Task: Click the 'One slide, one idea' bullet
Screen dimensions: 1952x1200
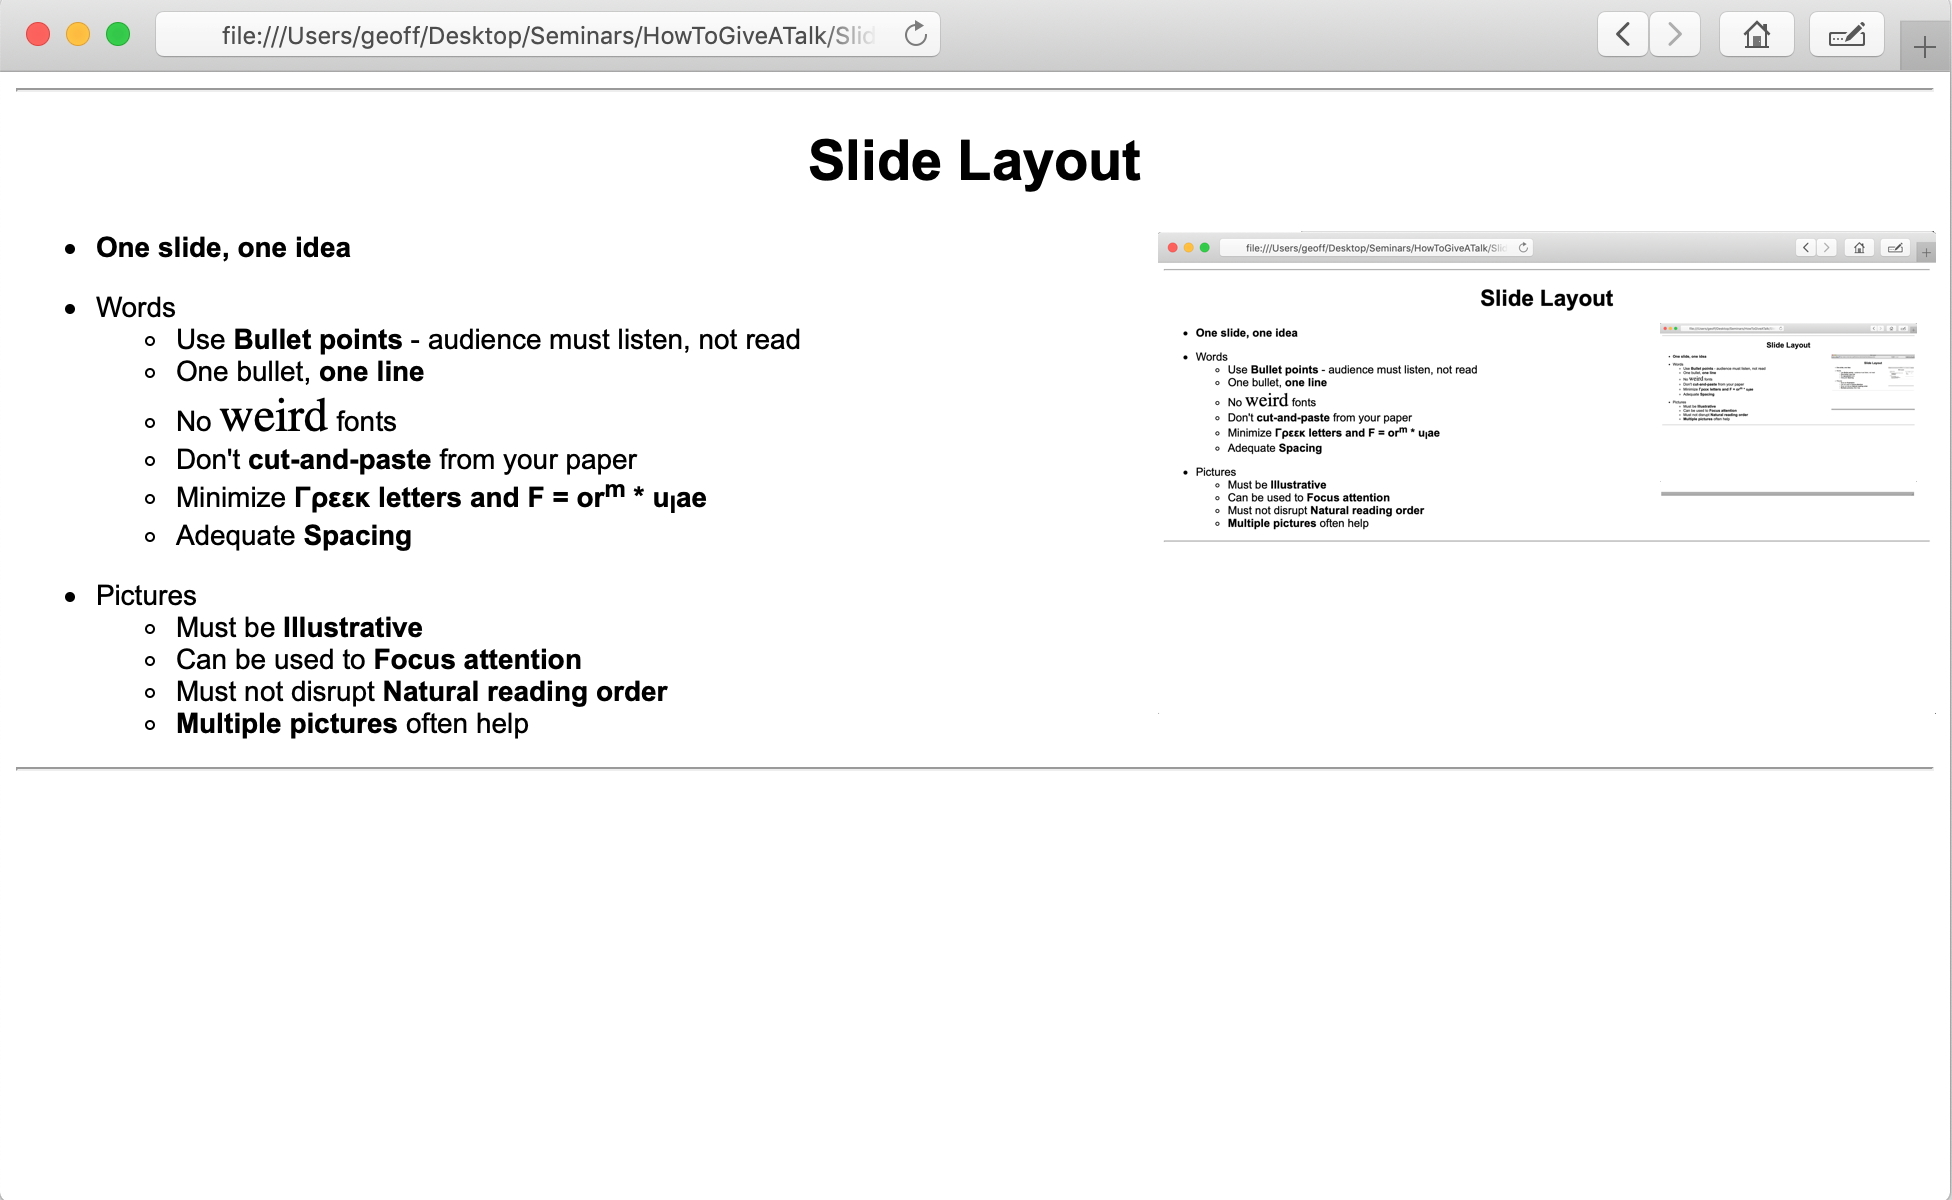Action: pyautogui.click(x=223, y=248)
